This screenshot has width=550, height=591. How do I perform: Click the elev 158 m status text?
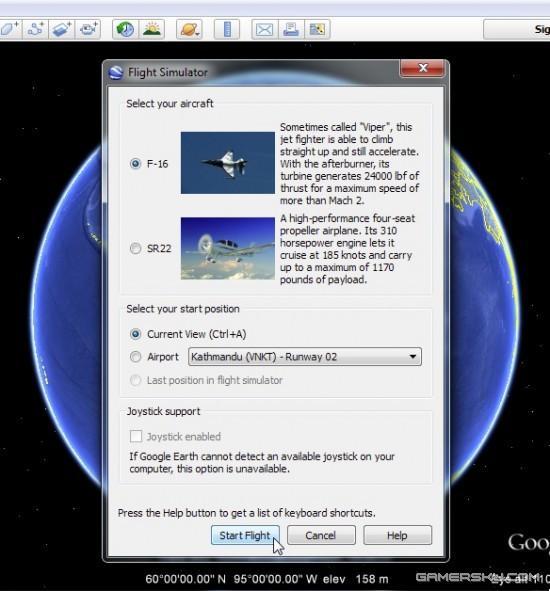pos(355,579)
